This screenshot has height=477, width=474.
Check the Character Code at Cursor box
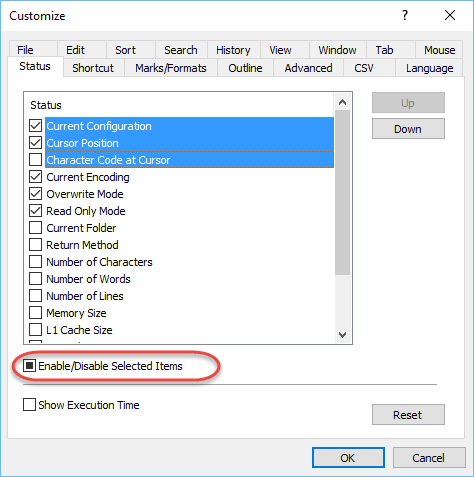35,160
